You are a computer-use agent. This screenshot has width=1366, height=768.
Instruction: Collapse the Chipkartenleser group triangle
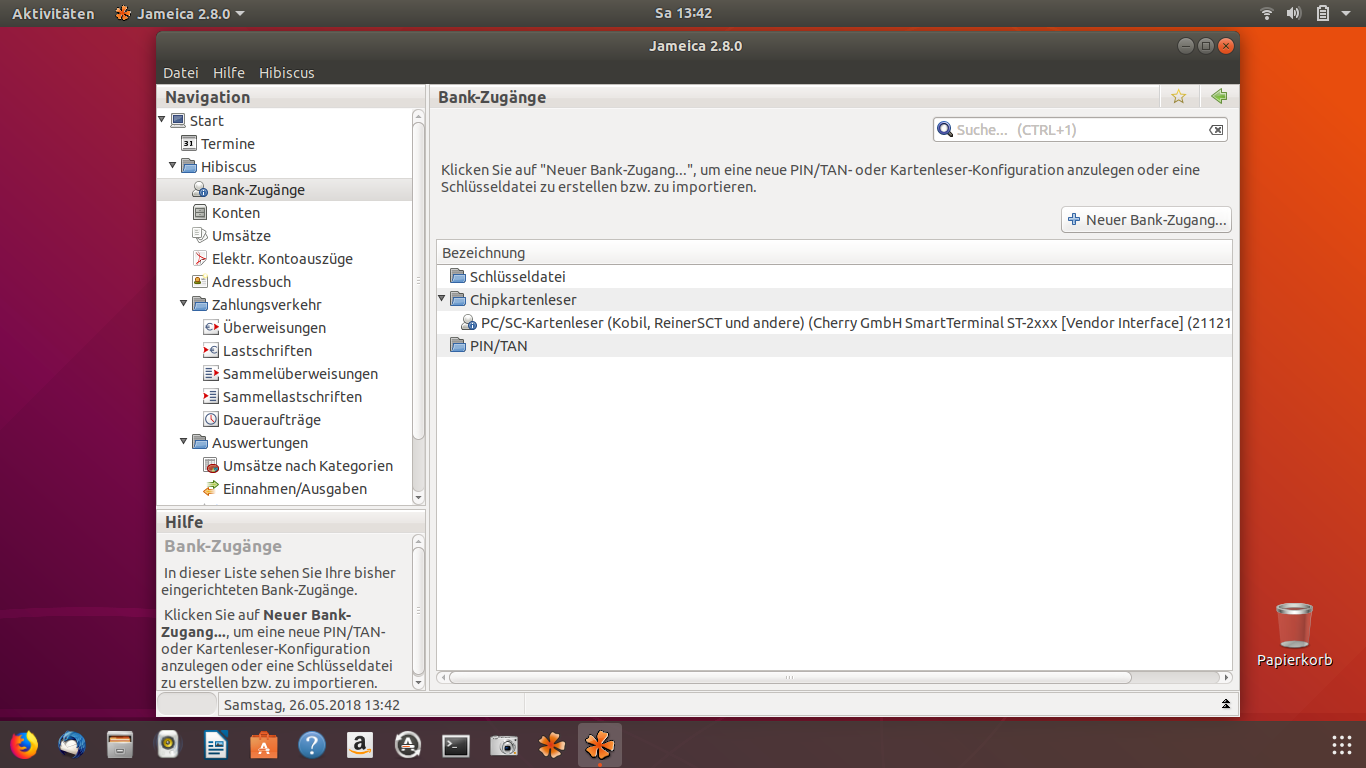pos(442,299)
